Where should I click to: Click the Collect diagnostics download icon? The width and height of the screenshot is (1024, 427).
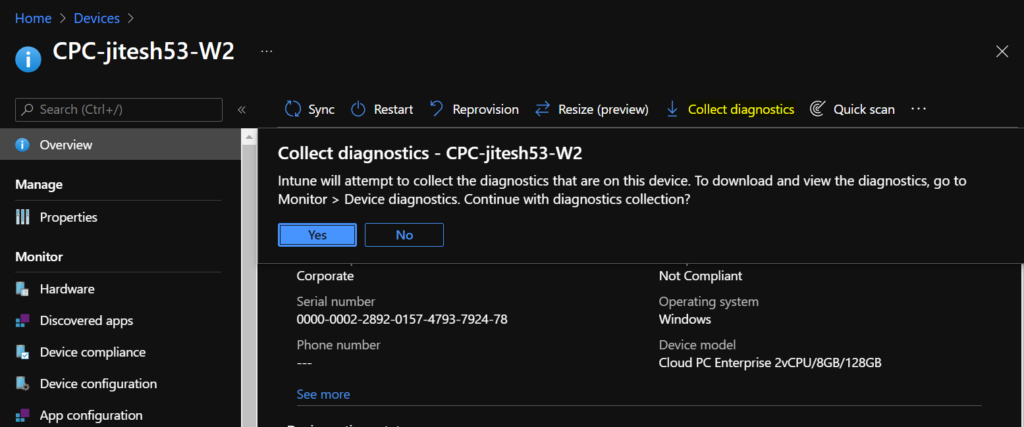coord(672,109)
